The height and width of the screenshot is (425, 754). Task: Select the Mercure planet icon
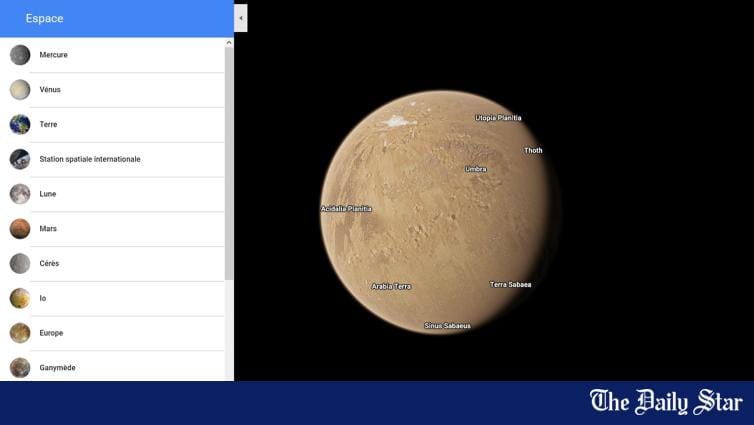[x=20, y=55]
